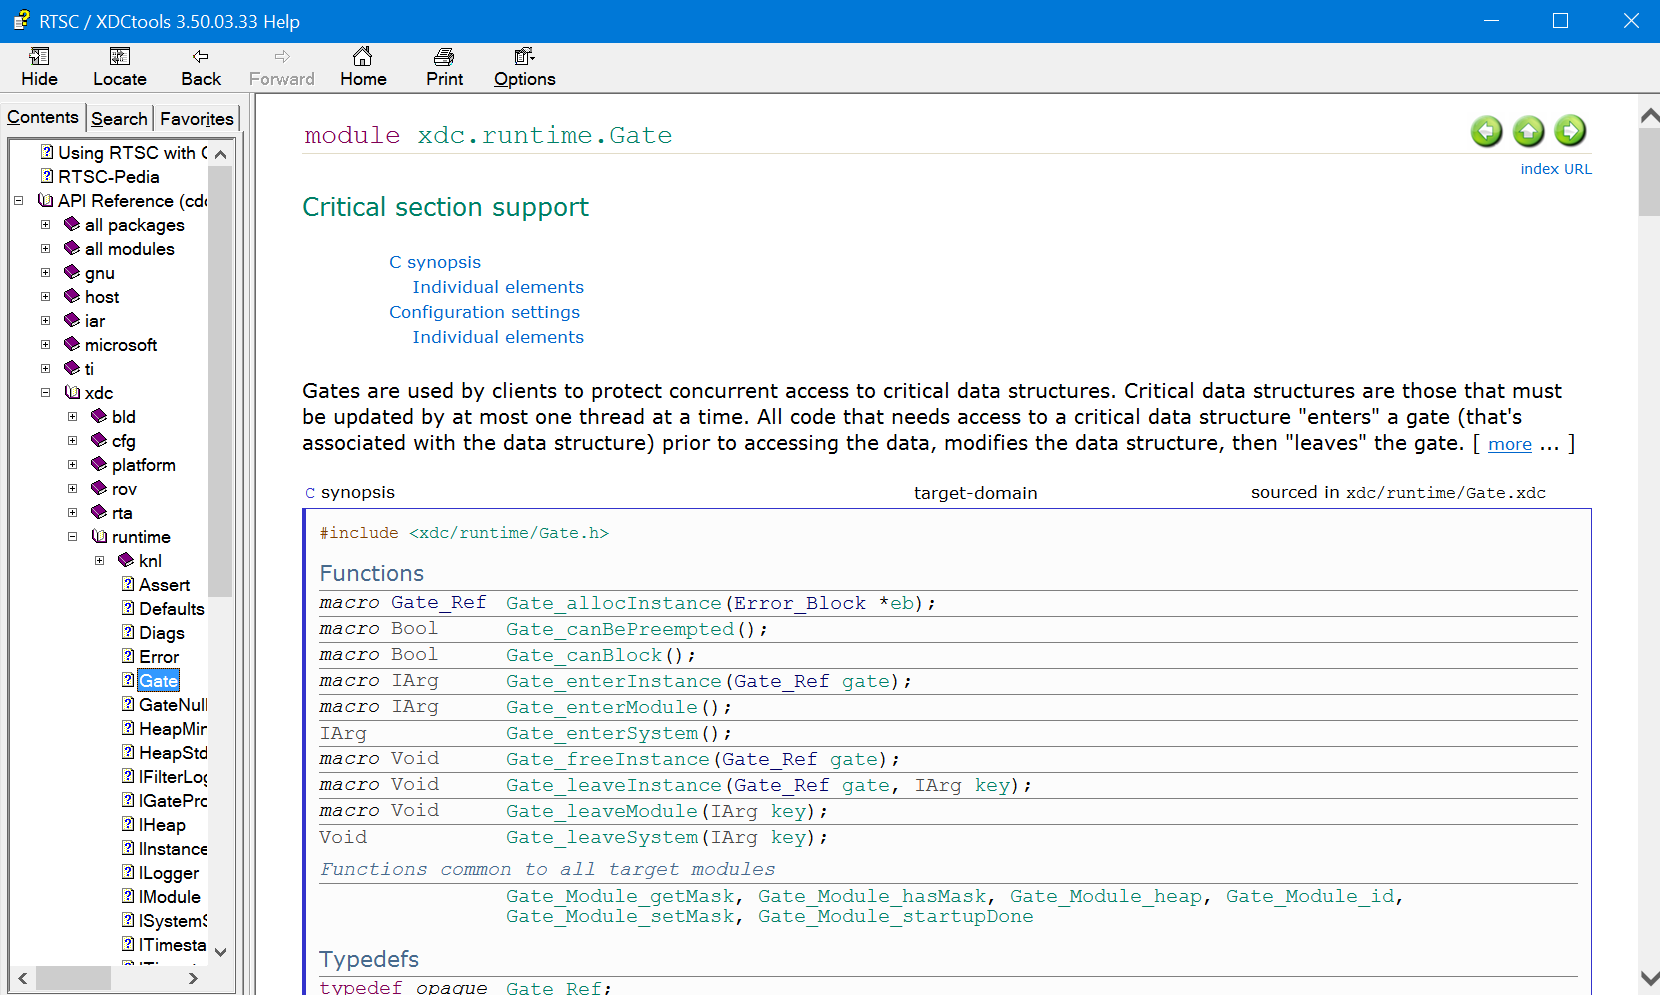Collapse the xdc package node
Image resolution: width=1660 pixels, height=995 pixels.
click(x=45, y=393)
